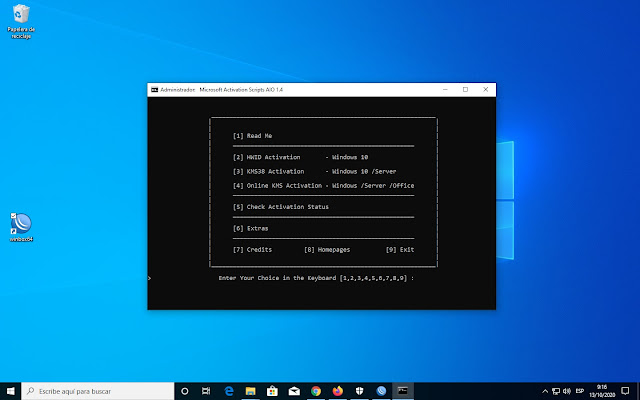Viewport: 640px width, 400px height.
Task: Switch the ESP input language indicator
Action: pyautogui.click(x=580, y=391)
